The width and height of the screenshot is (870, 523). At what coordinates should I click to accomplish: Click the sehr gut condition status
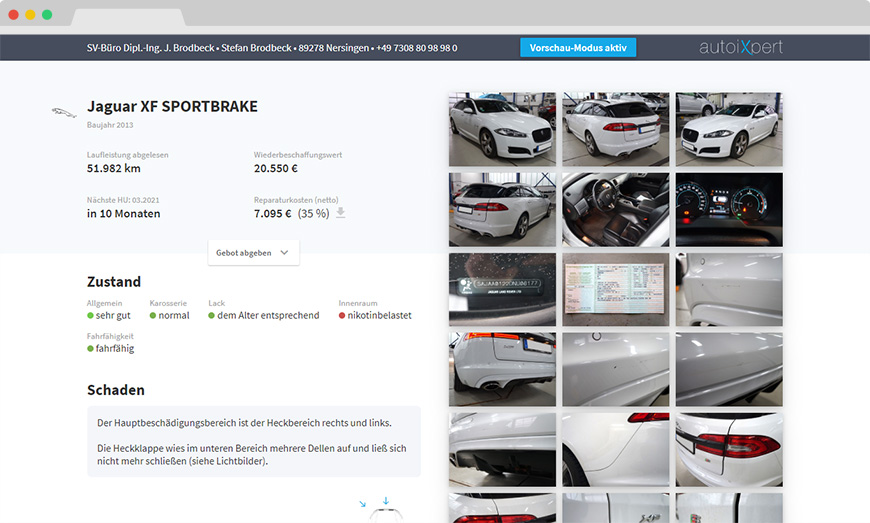pyautogui.click(x=109, y=315)
